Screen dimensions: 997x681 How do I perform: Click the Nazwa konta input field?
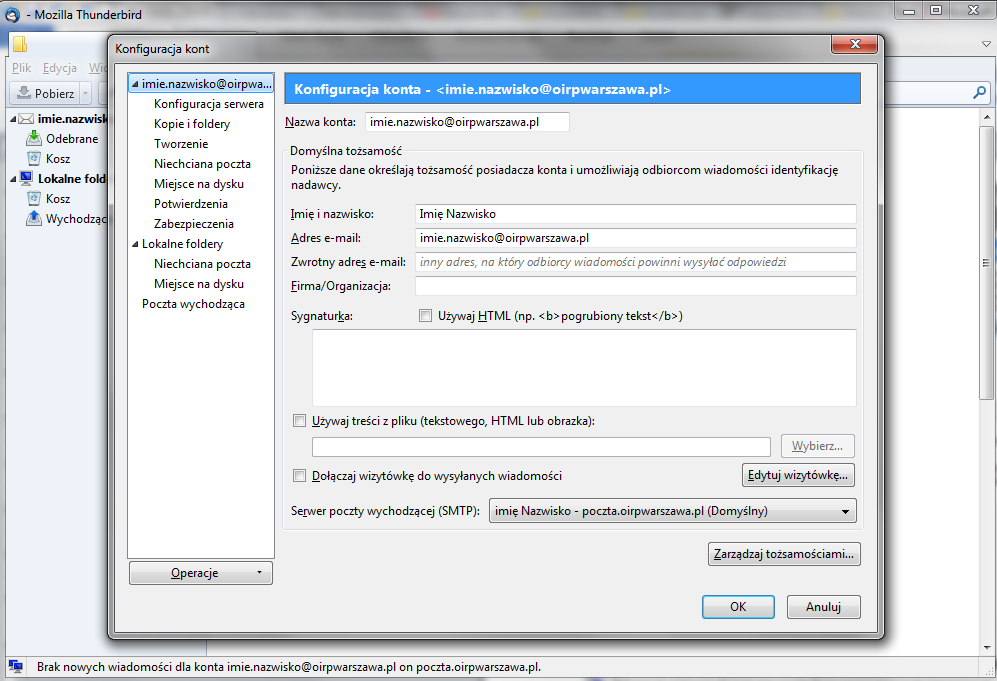point(467,122)
